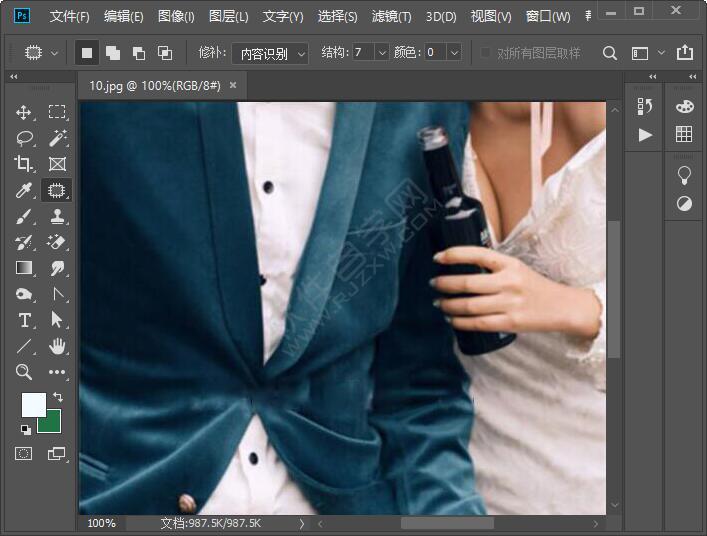Image resolution: width=707 pixels, height=536 pixels.
Task: Collapse the rightmost panel dock arrows
Action: coord(693,77)
